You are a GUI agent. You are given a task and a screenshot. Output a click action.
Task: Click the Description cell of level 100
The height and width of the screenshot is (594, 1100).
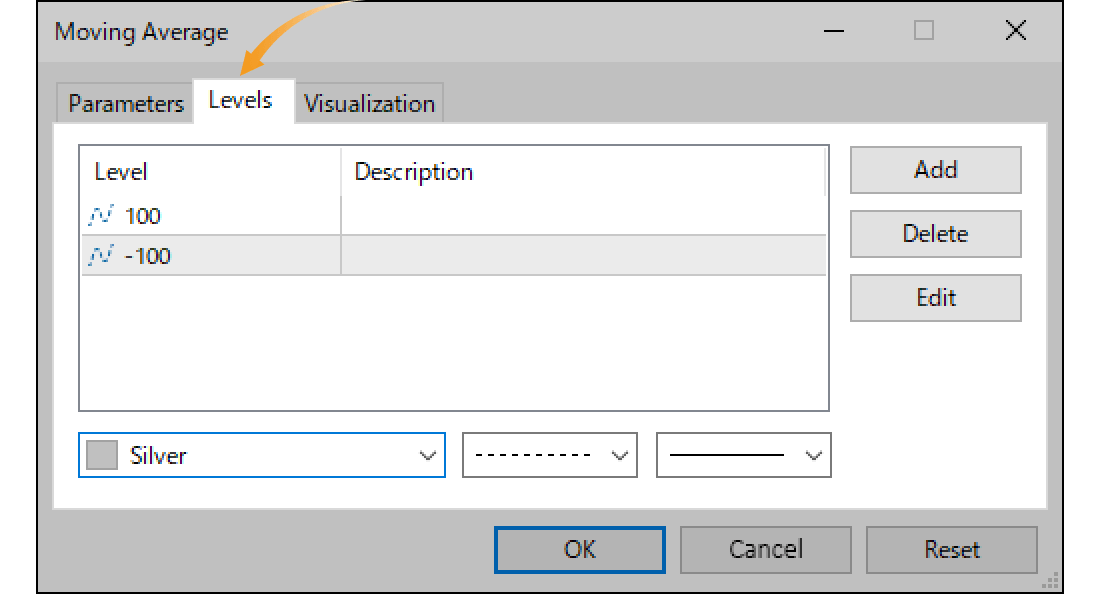click(x=584, y=215)
